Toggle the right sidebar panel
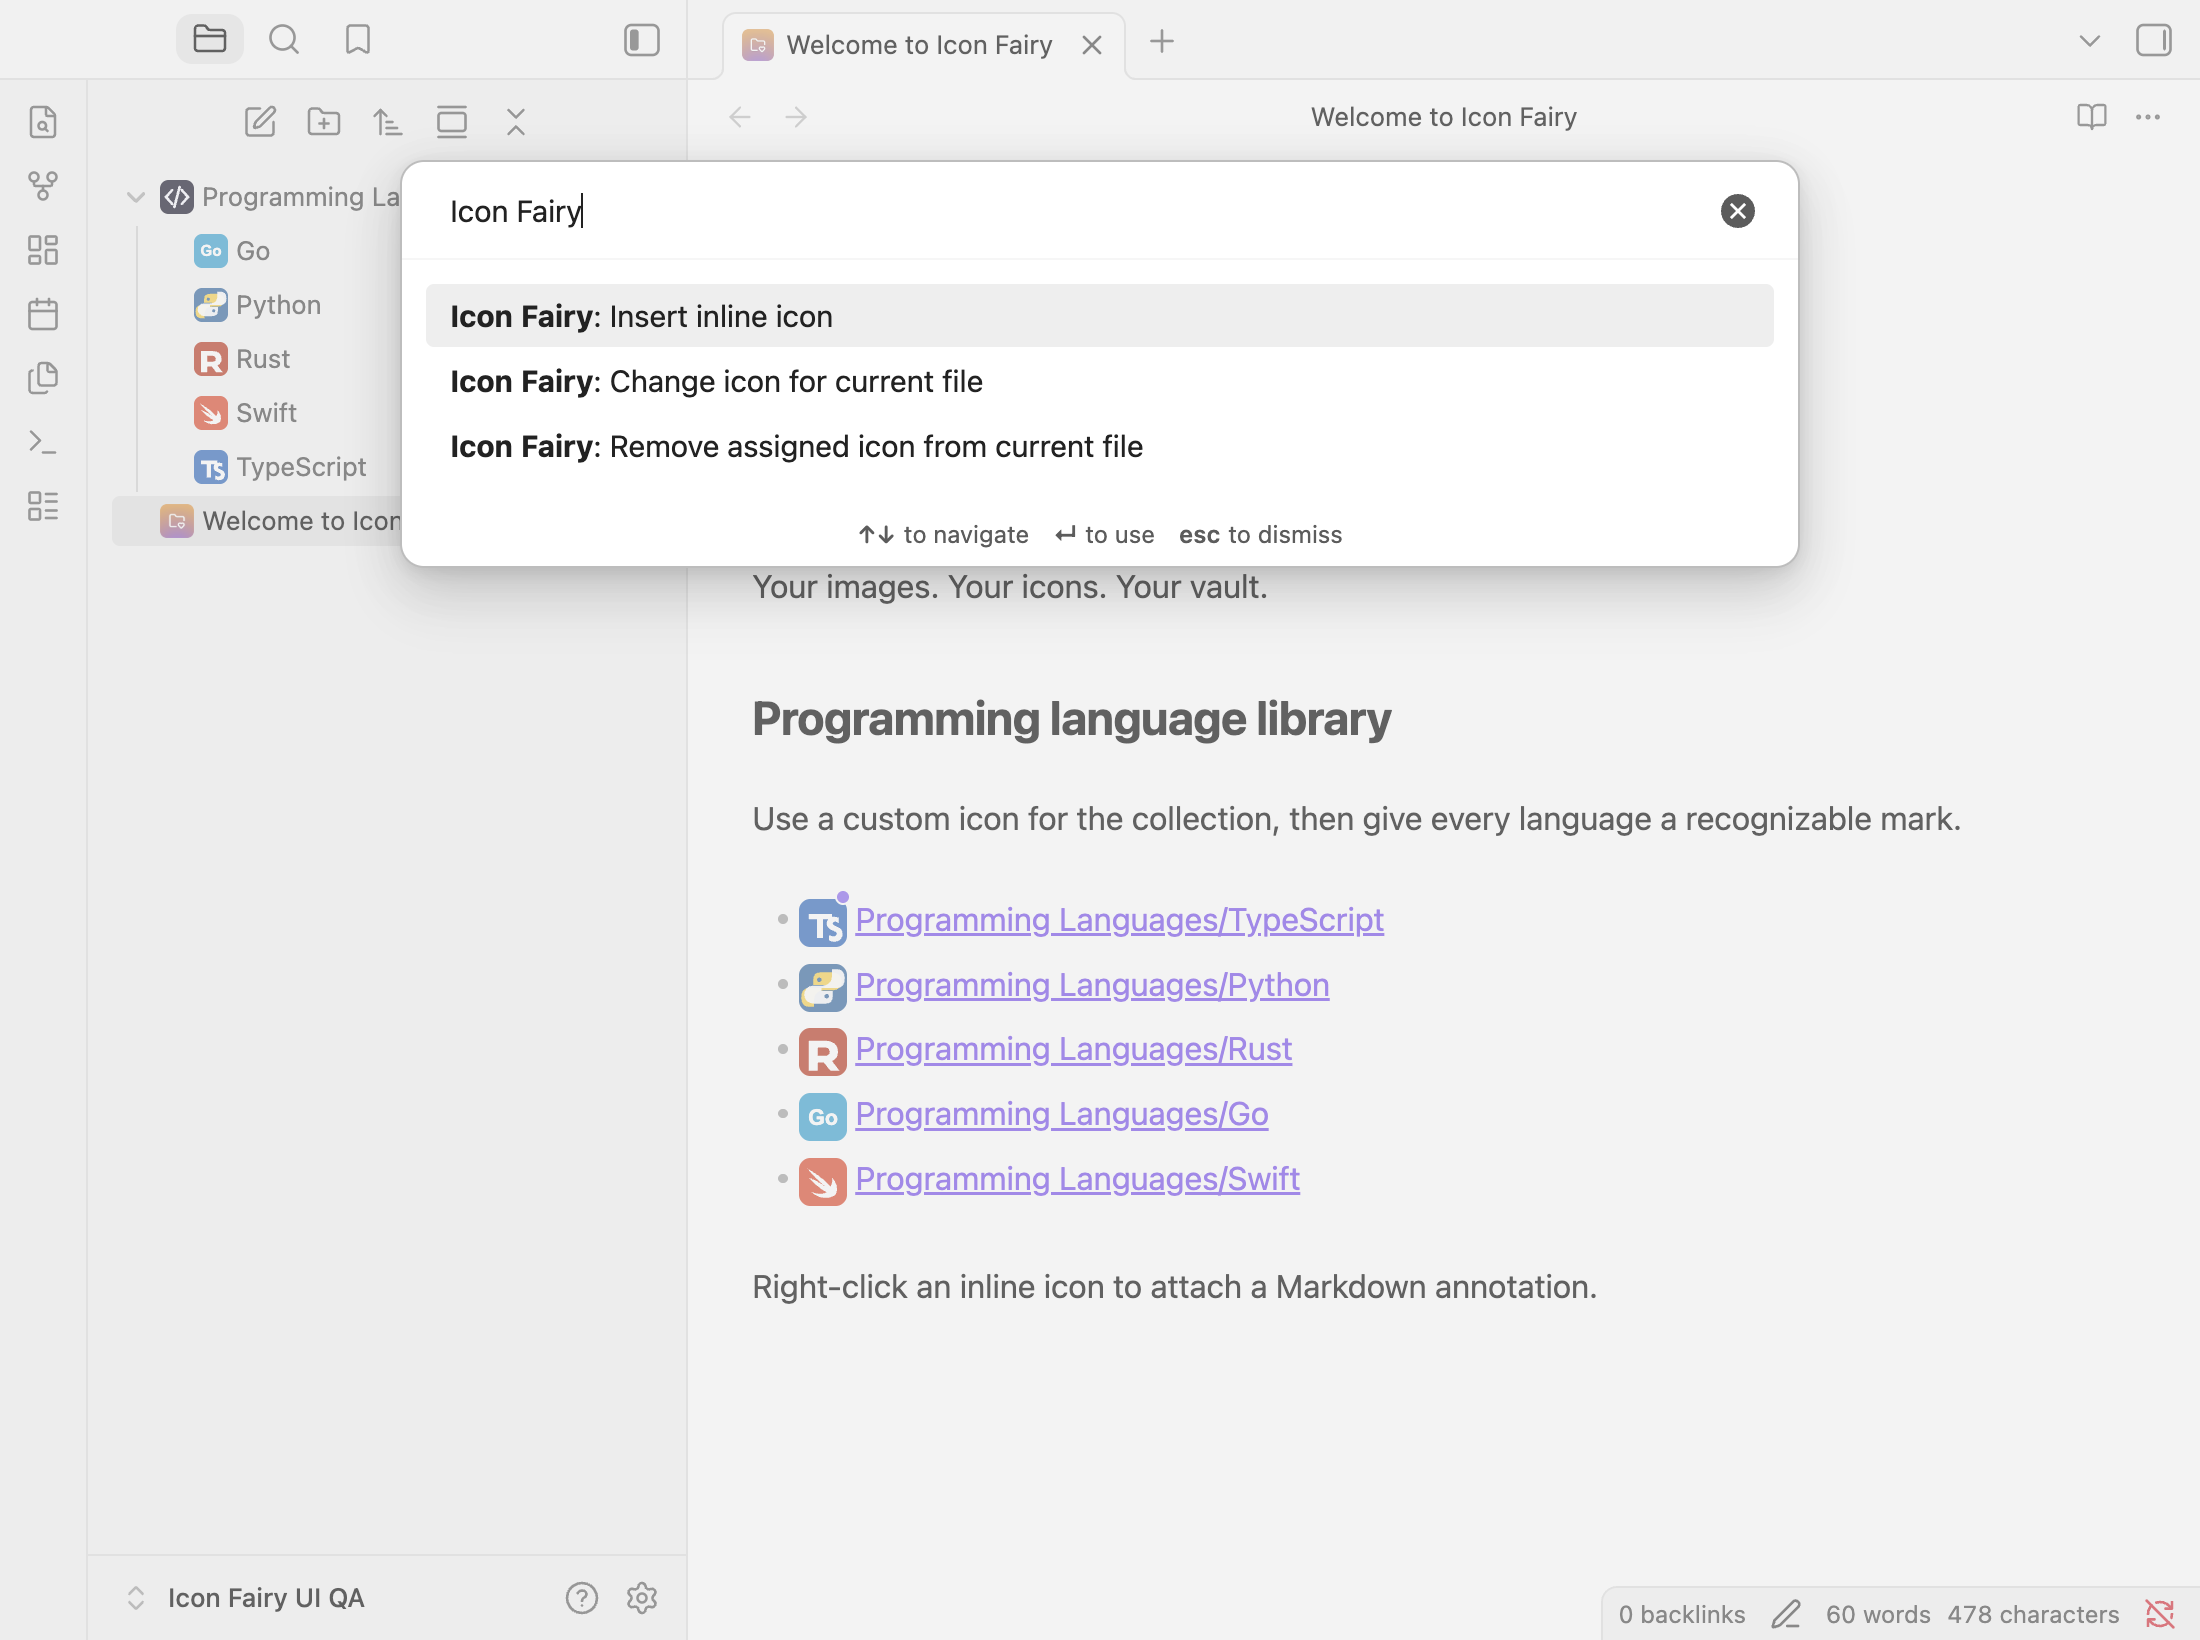The height and width of the screenshot is (1640, 2200). click(x=2153, y=40)
